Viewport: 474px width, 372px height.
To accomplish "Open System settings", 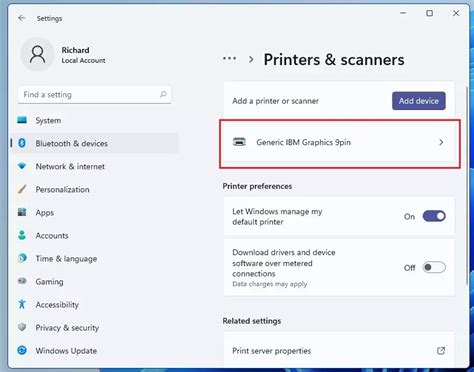I will click(x=95, y=120).
